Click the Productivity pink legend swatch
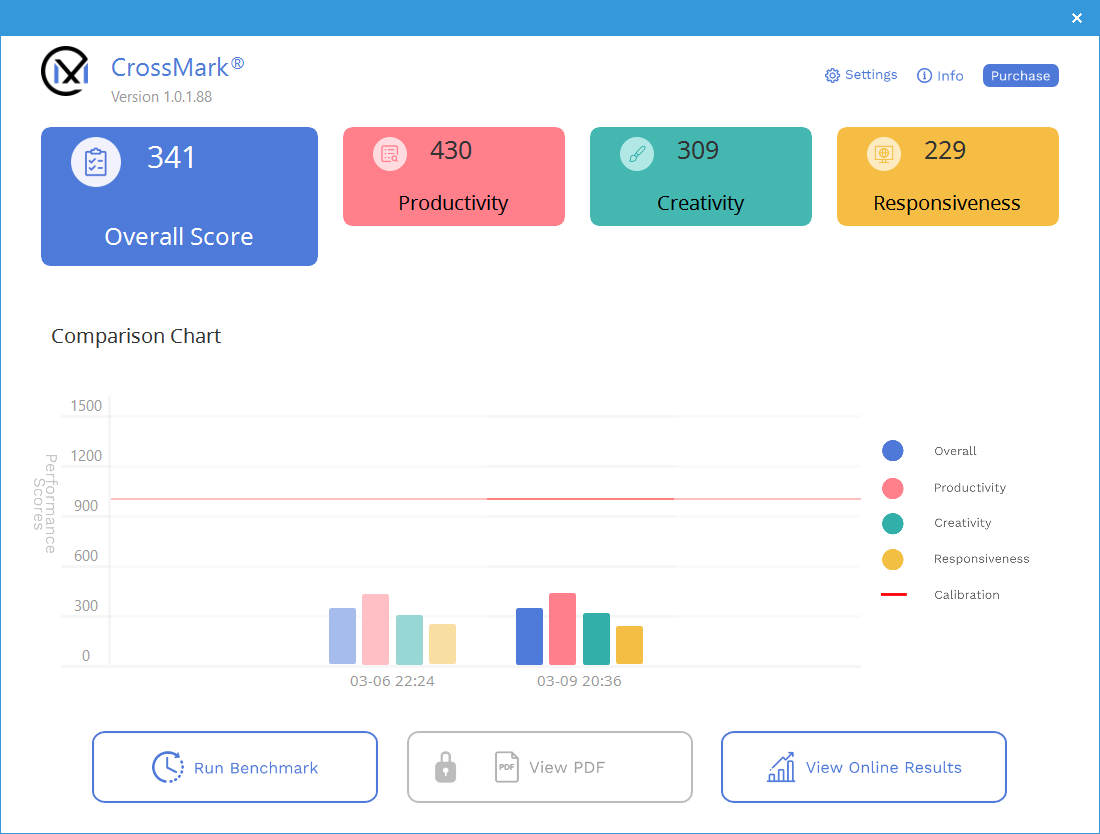Screen dimensions: 1100x834 coord(892,488)
